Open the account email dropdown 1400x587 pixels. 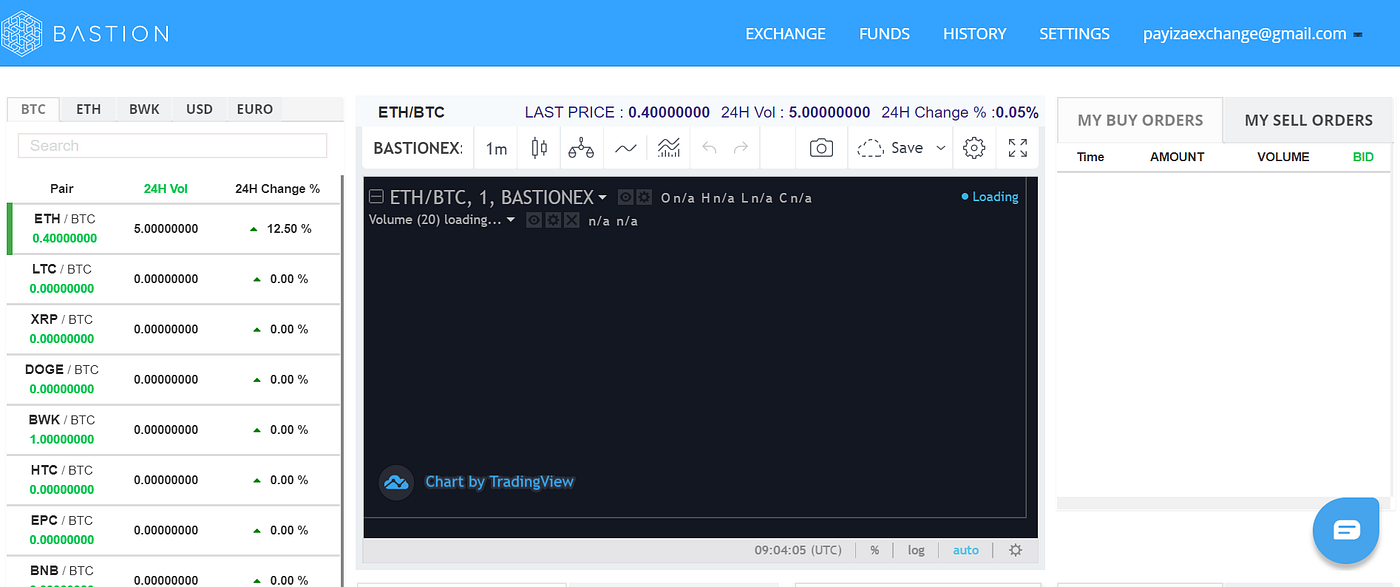(1253, 34)
